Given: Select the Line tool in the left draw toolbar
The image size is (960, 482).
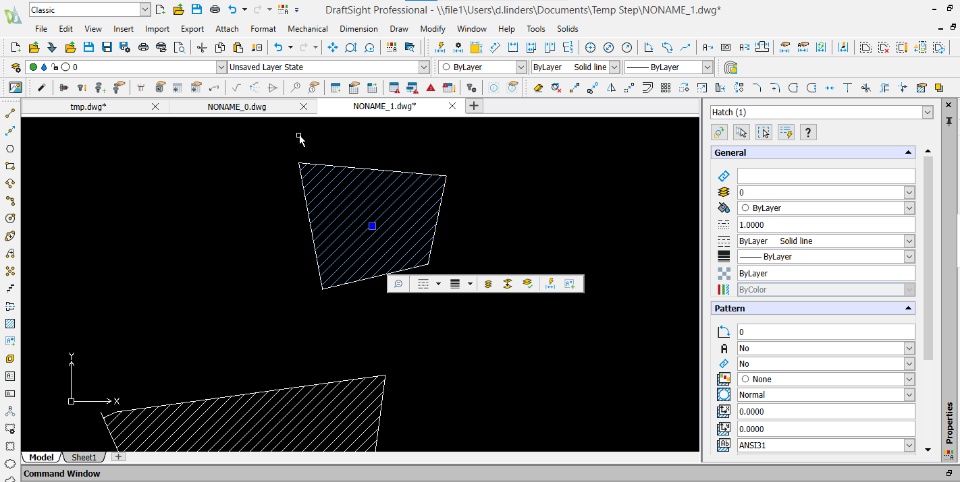Looking at the screenshot, I should [x=10, y=113].
